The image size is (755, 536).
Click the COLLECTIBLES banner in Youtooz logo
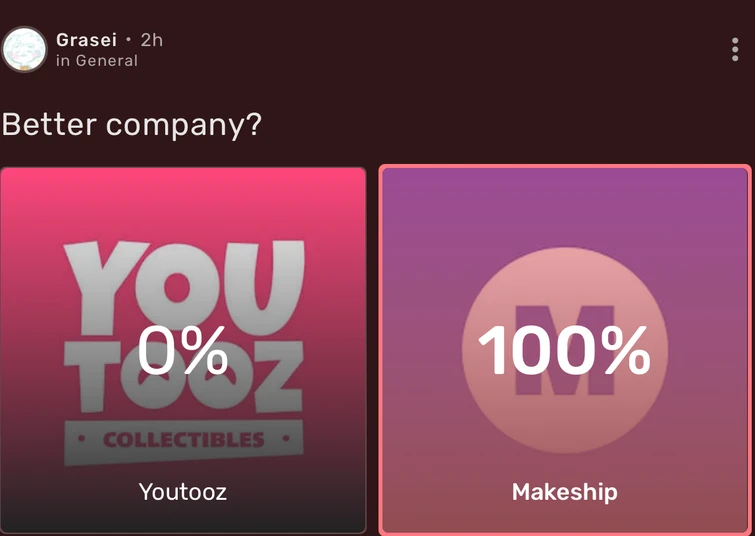(x=183, y=440)
